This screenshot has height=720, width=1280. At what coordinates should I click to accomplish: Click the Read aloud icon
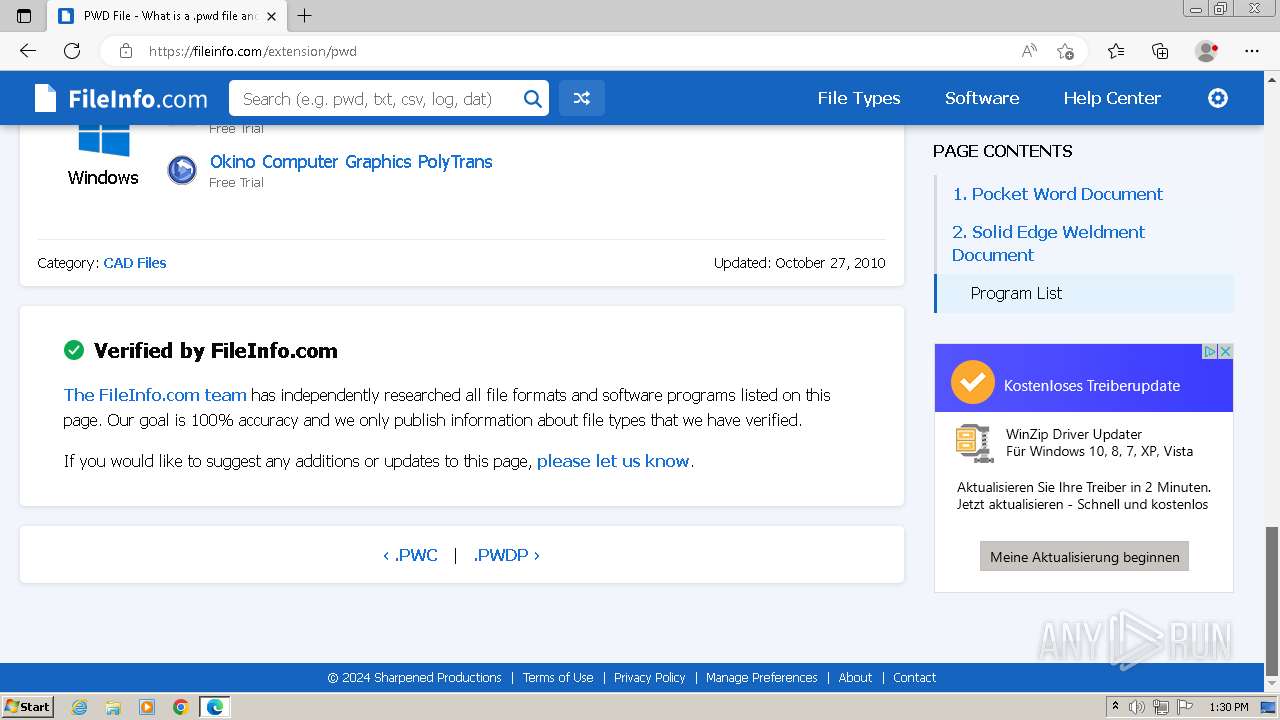(1029, 51)
